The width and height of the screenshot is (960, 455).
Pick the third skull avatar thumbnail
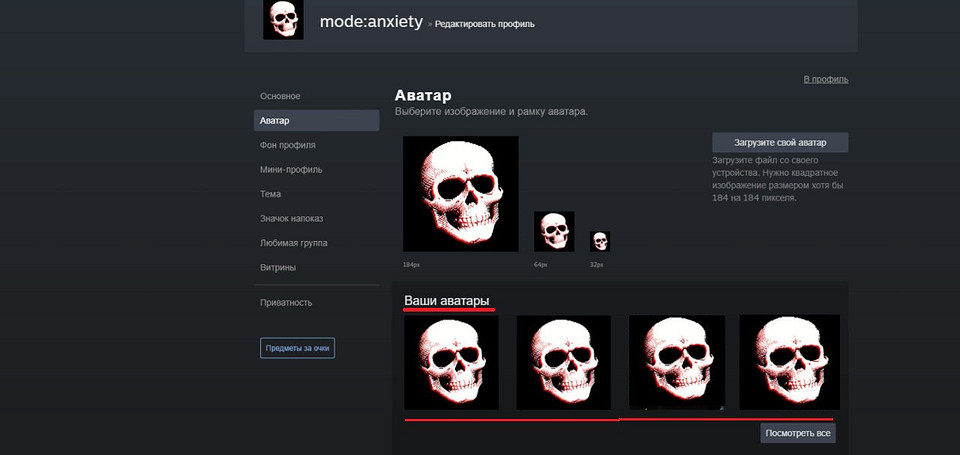pos(677,362)
